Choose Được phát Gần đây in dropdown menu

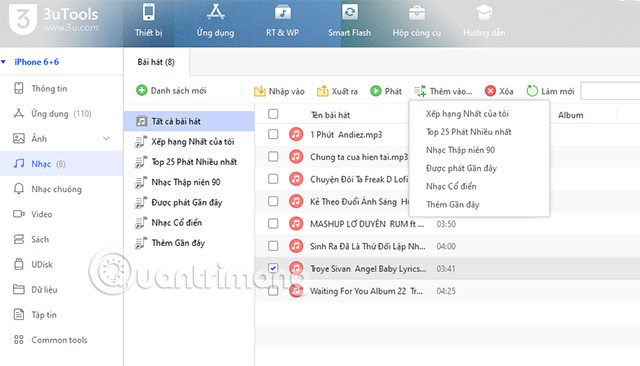point(479,168)
